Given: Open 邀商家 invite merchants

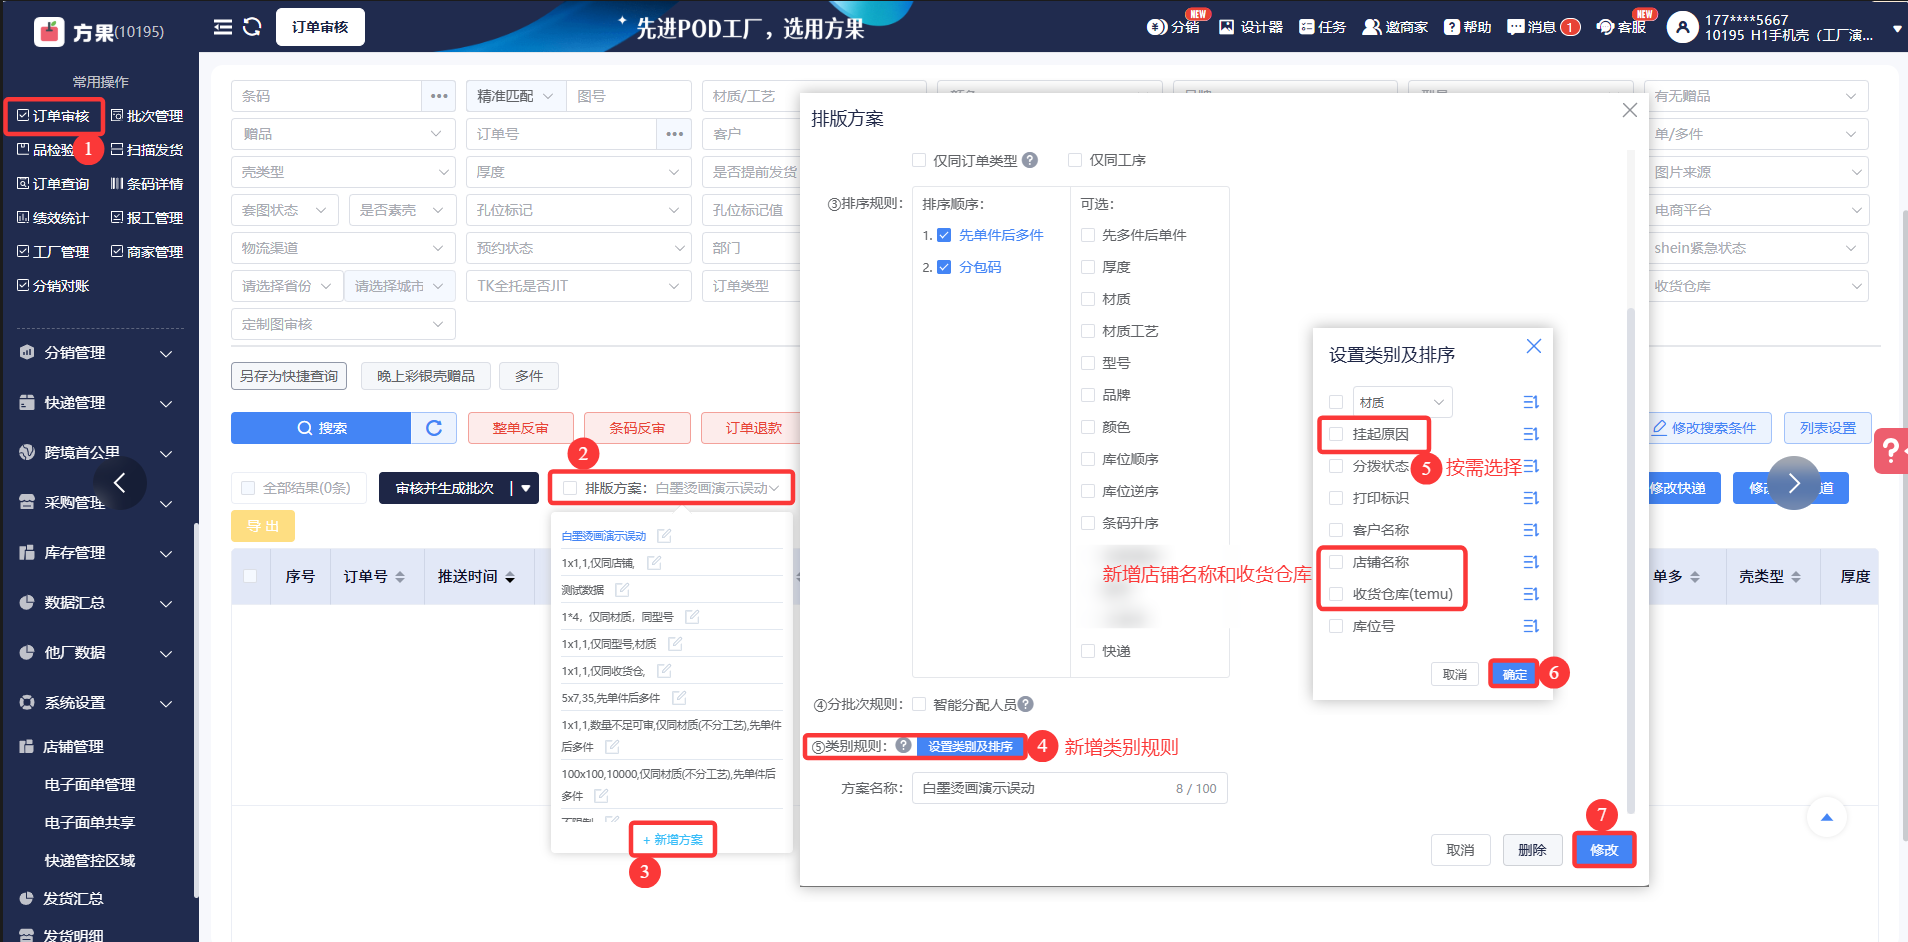Looking at the screenshot, I should (x=1395, y=27).
